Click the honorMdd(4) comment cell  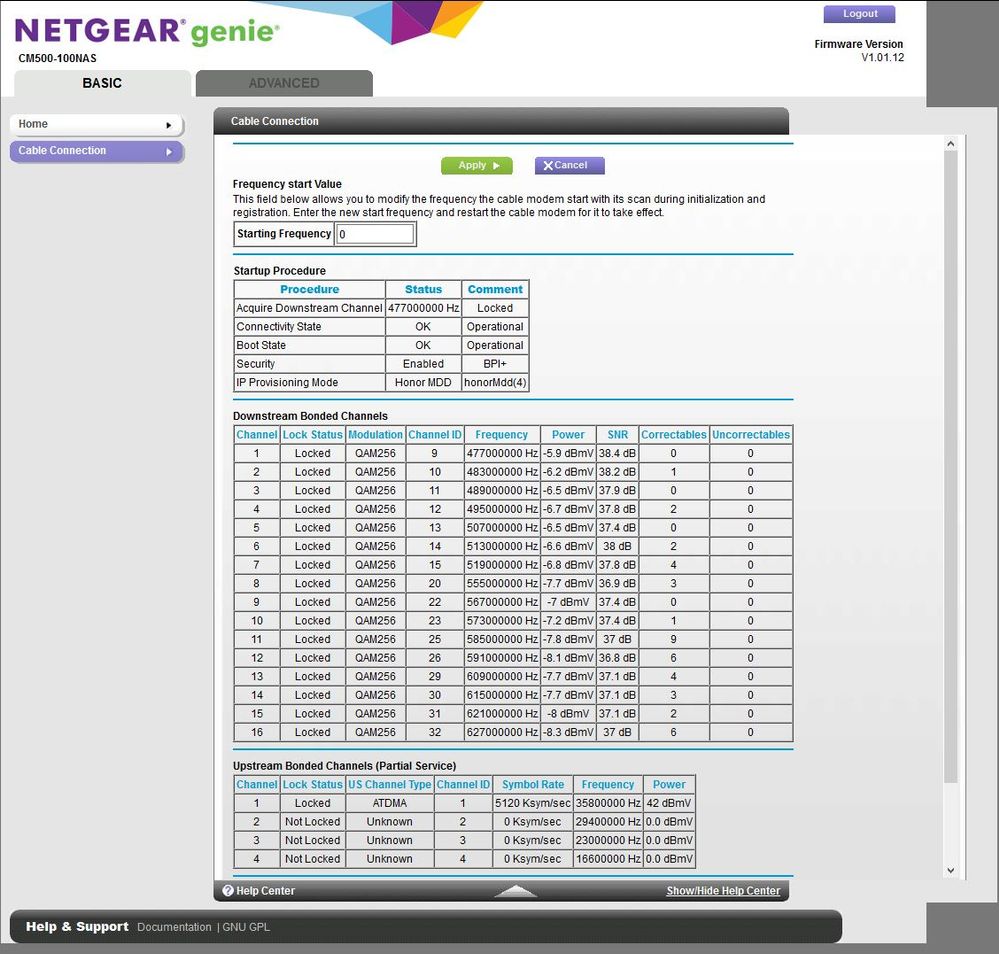pos(495,382)
